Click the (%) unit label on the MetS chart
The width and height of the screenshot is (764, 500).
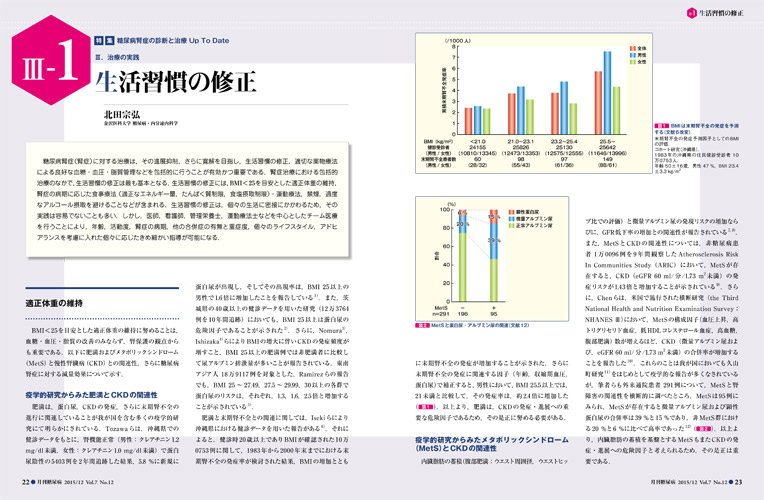point(452,204)
